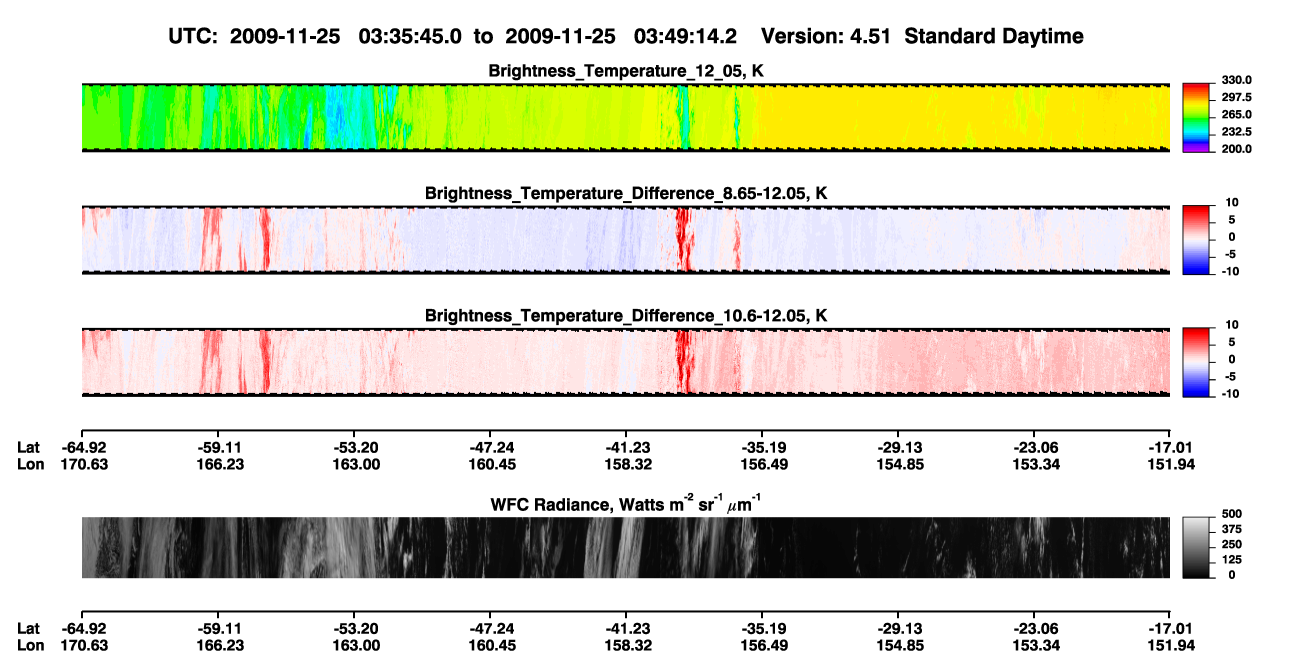1300x667 pixels.
Task: Click the 12.05 brightness temperature image strip
Action: (x=625, y=118)
